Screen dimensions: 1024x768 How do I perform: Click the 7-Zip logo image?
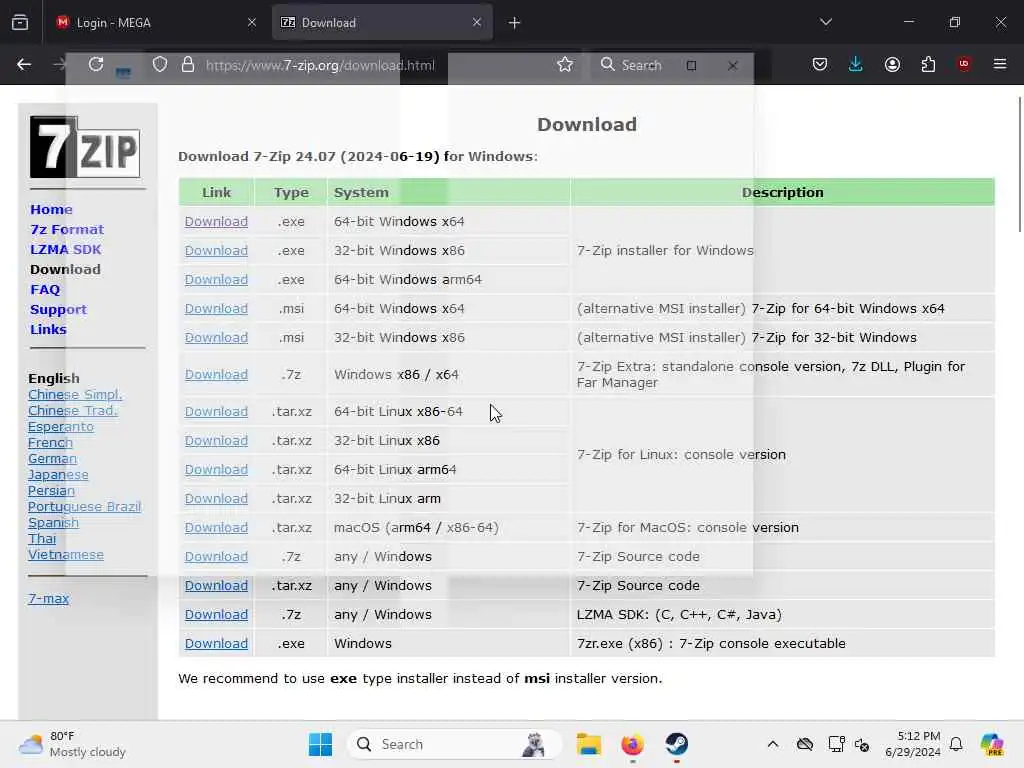[85, 147]
